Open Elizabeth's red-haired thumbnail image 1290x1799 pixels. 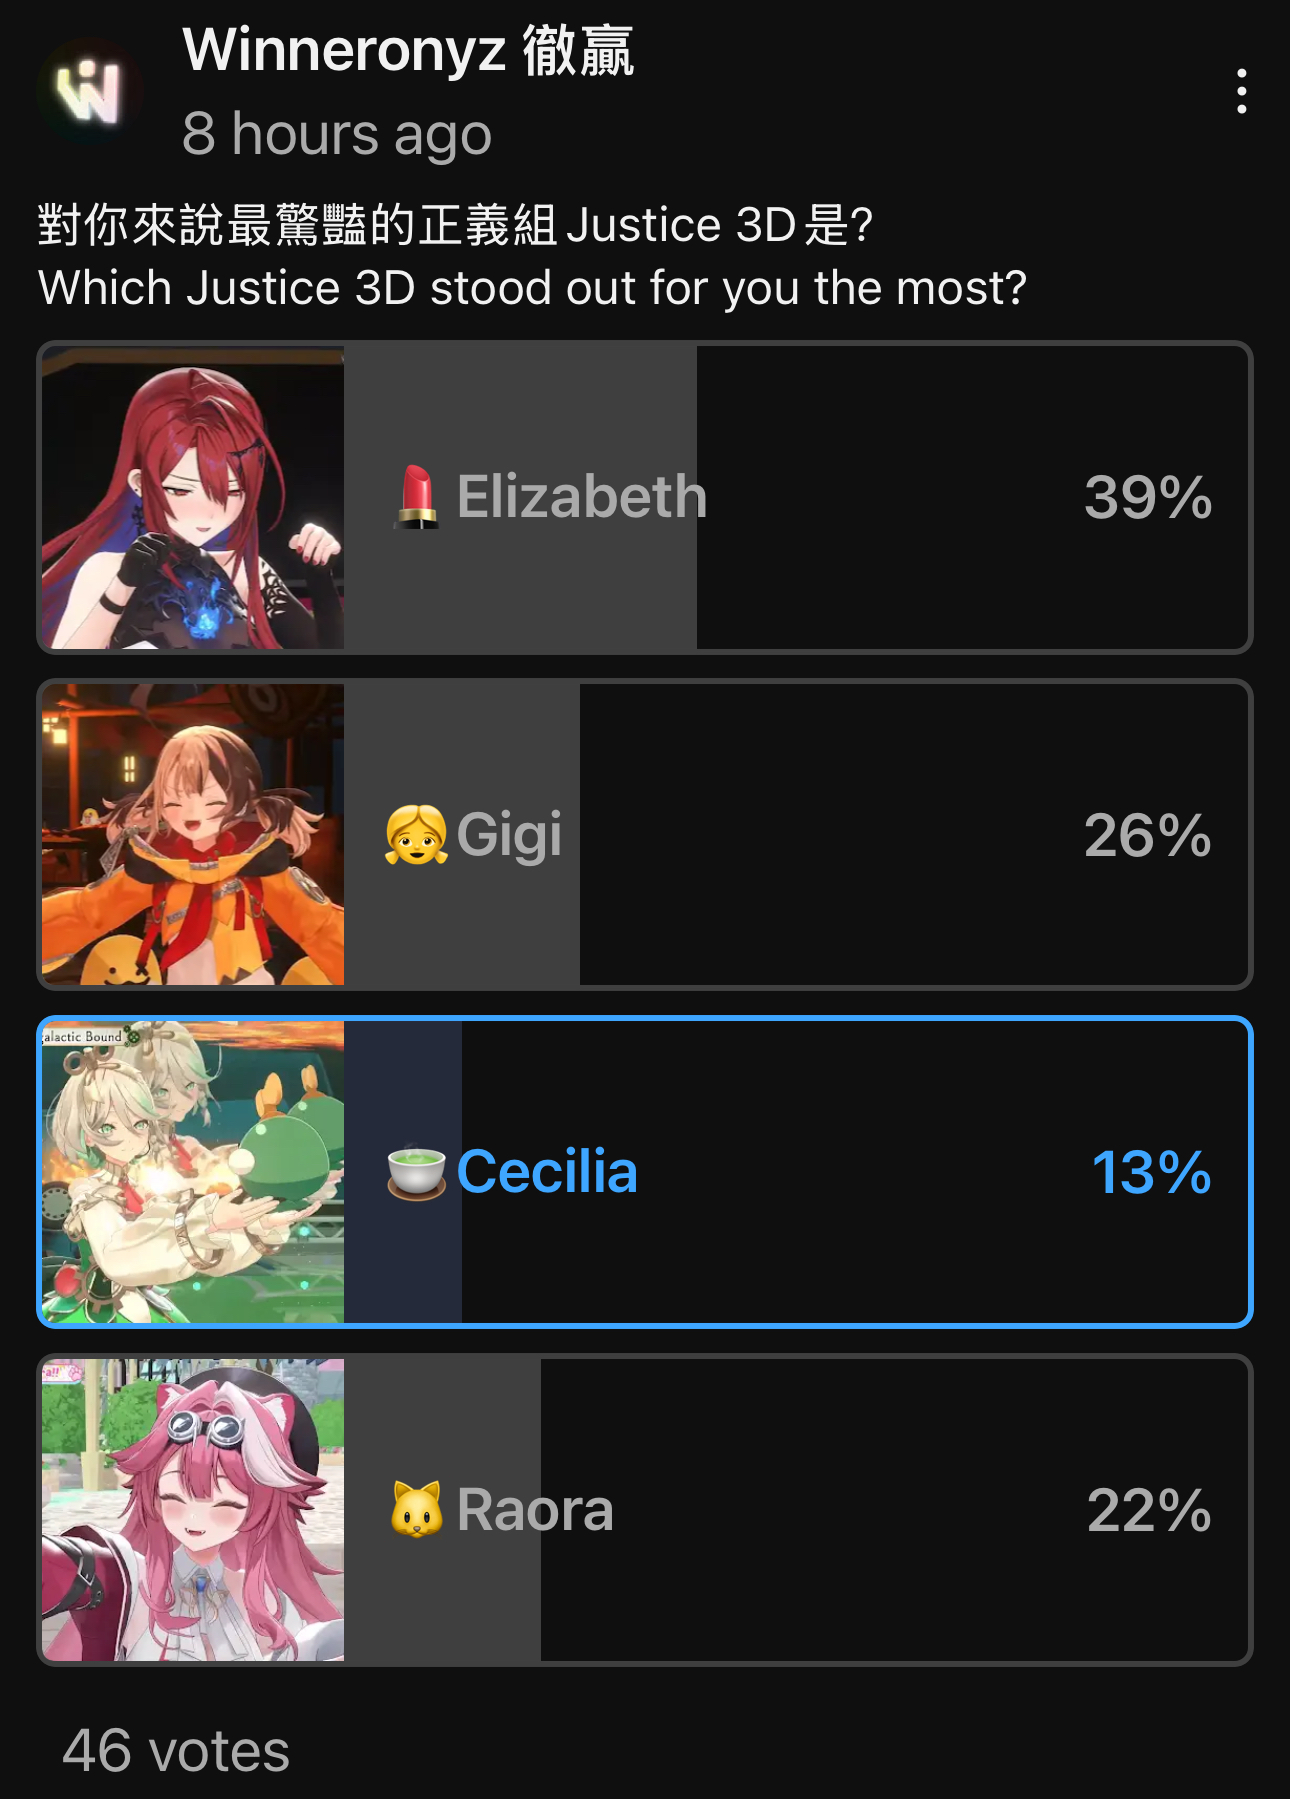(x=193, y=498)
